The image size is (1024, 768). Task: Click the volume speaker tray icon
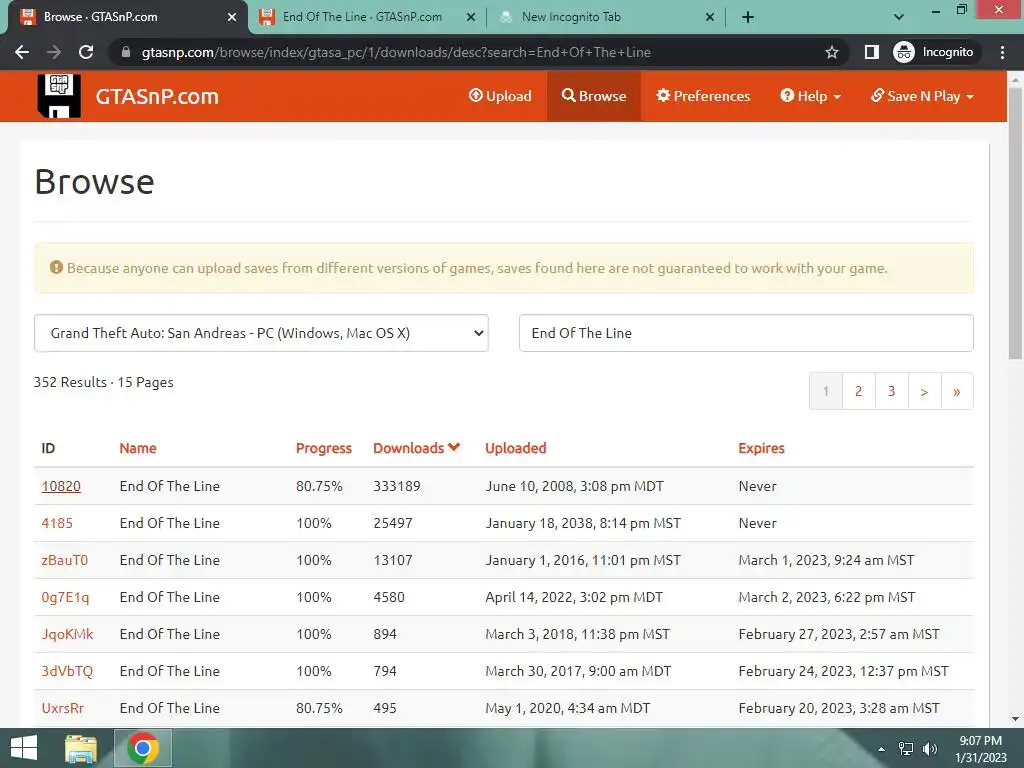929,749
